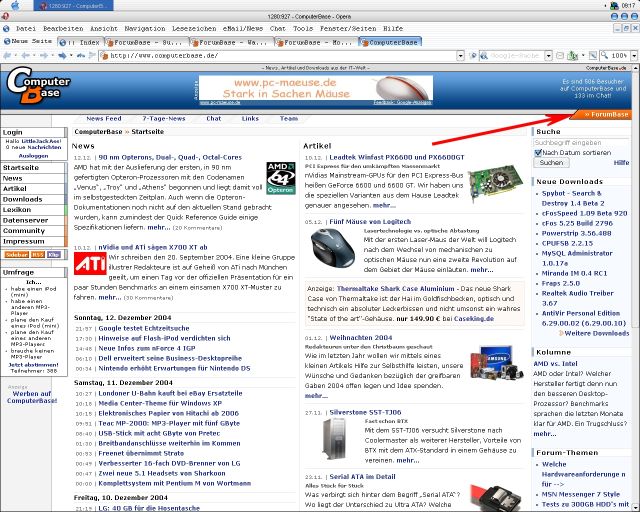
Task: Open Werben auf ComputerBase link
Action: (32, 397)
